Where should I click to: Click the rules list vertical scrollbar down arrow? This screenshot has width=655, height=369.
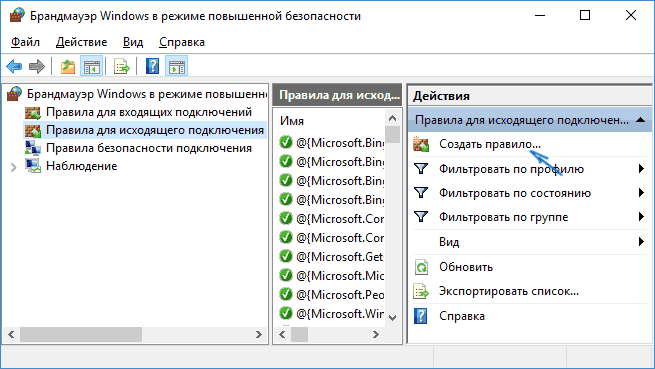point(393,318)
